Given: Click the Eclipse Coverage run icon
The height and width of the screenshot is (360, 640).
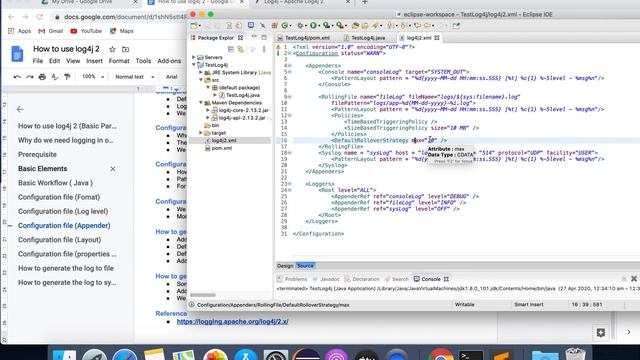Looking at the screenshot, I should point(326,25).
